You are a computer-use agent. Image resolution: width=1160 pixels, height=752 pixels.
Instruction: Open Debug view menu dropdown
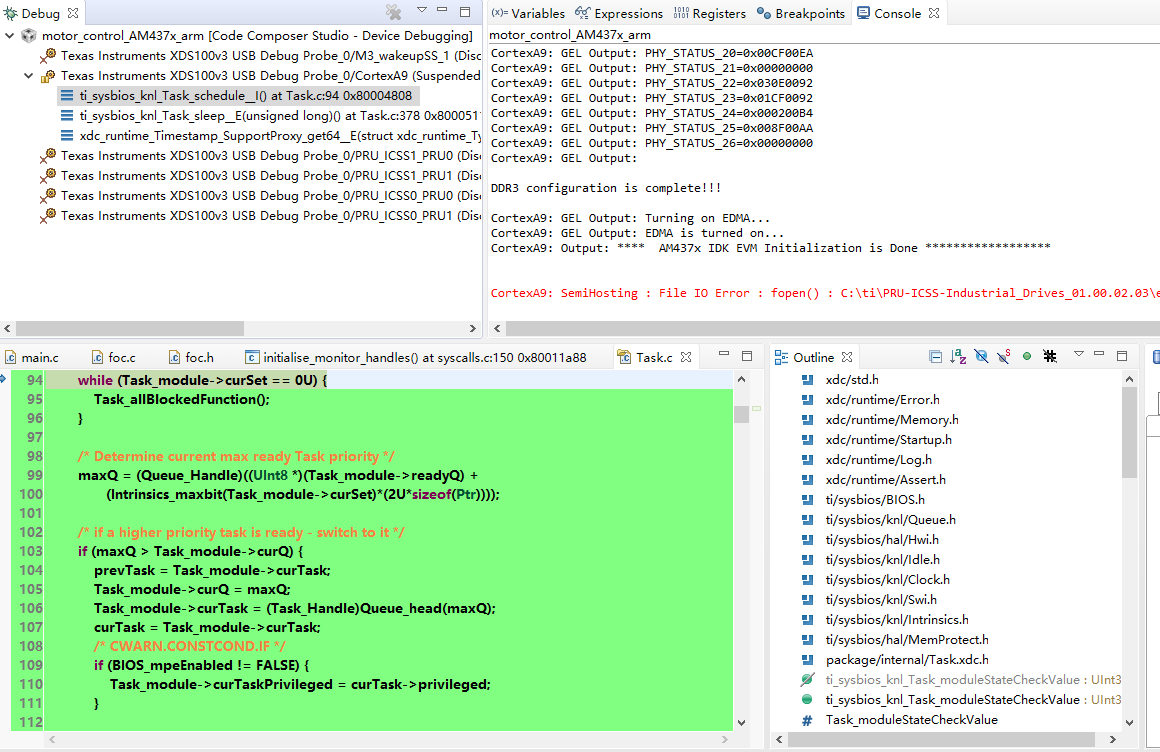422,10
